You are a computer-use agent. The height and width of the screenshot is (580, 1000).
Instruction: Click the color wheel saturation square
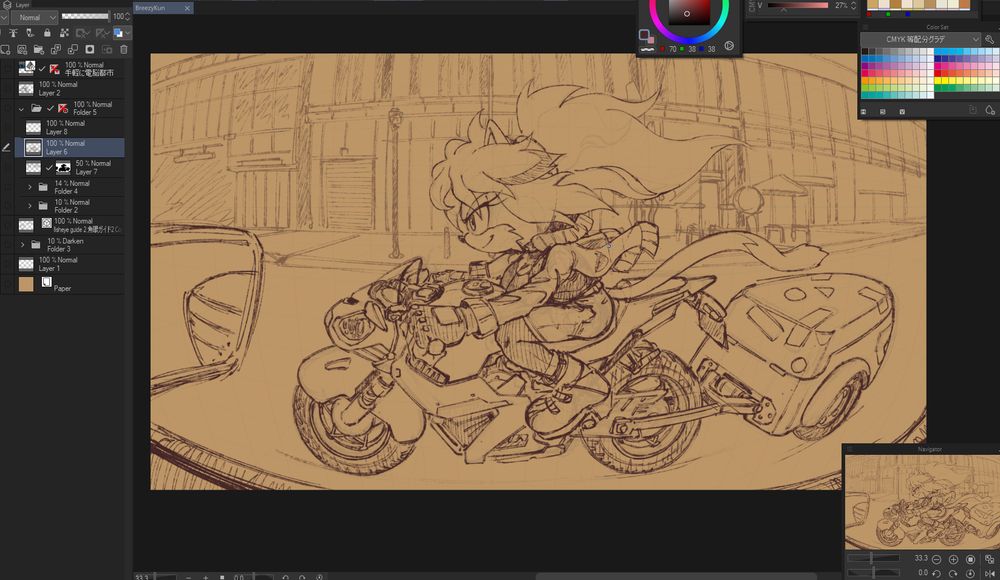pyautogui.click(x=689, y=11)
